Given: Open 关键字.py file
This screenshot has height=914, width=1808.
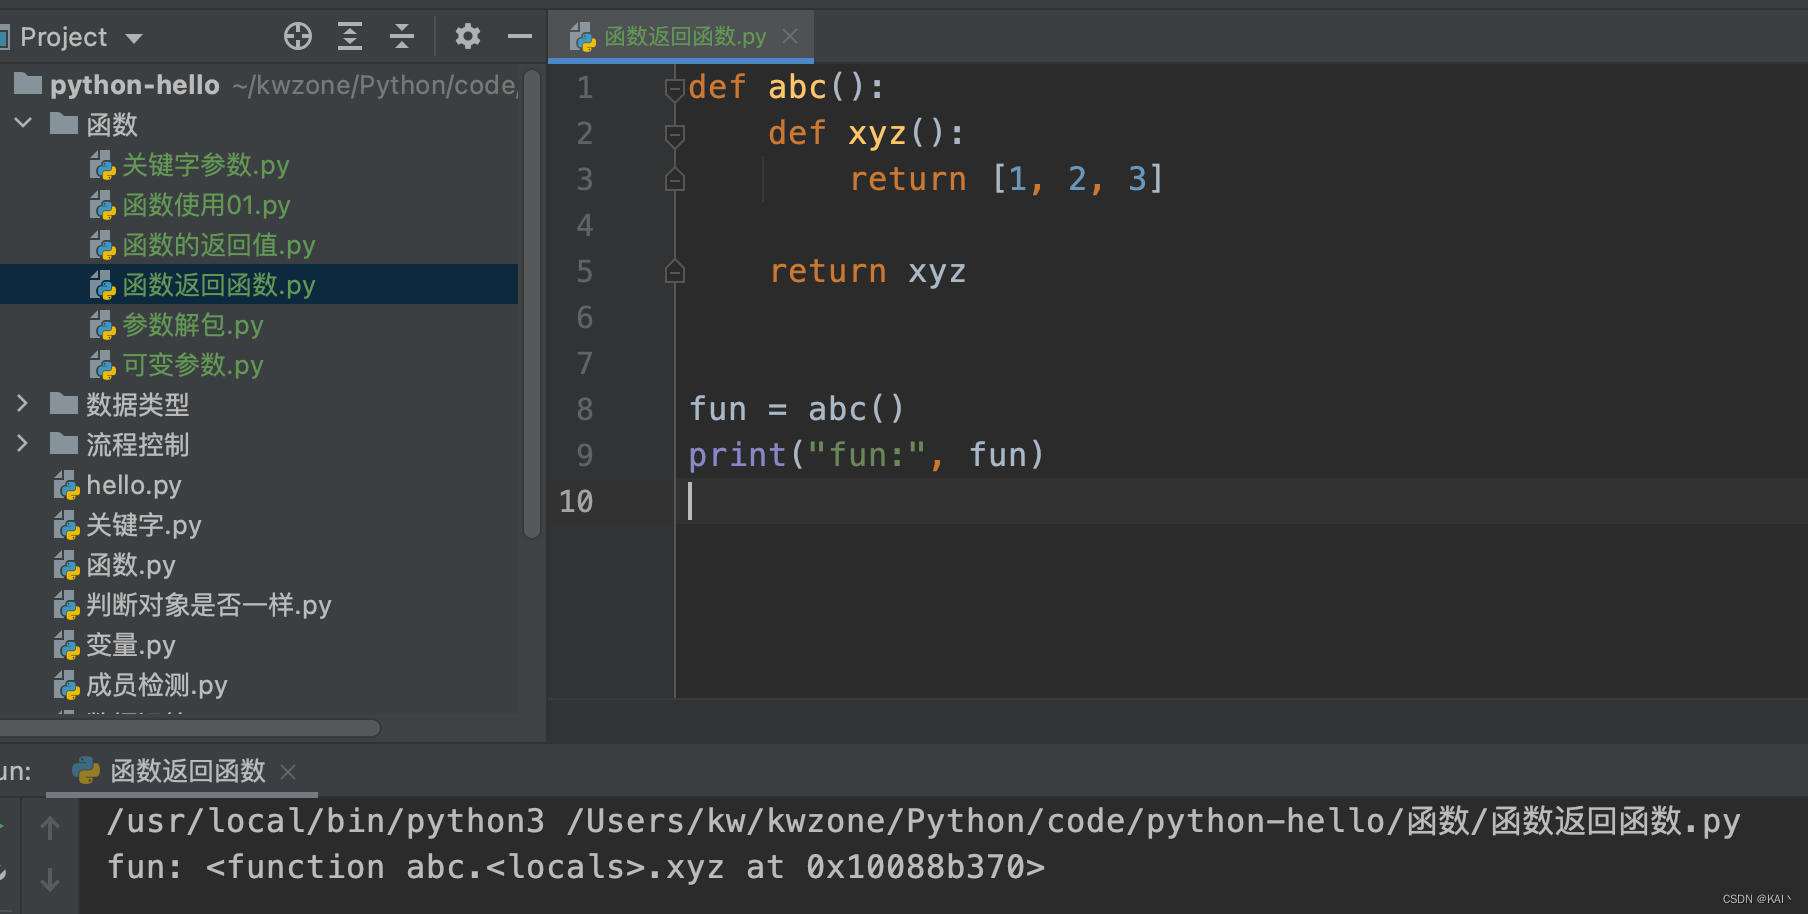Looking at the screenshot, I should pos(144,525).
